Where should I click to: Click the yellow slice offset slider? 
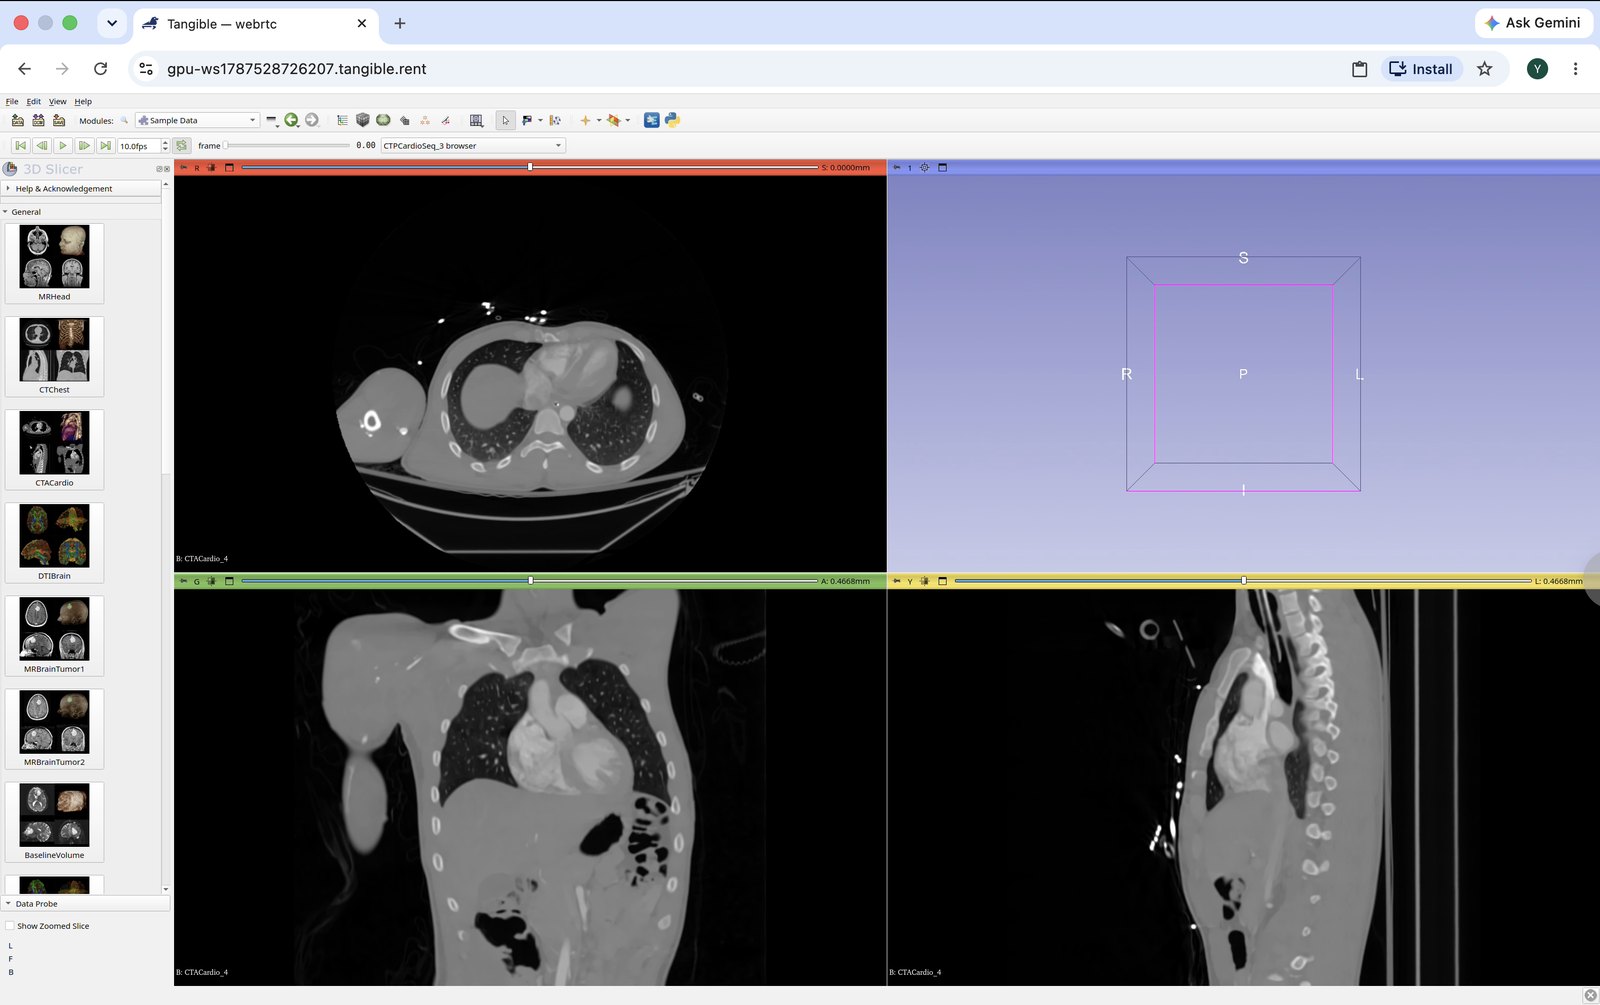(x=1243, y=581)
